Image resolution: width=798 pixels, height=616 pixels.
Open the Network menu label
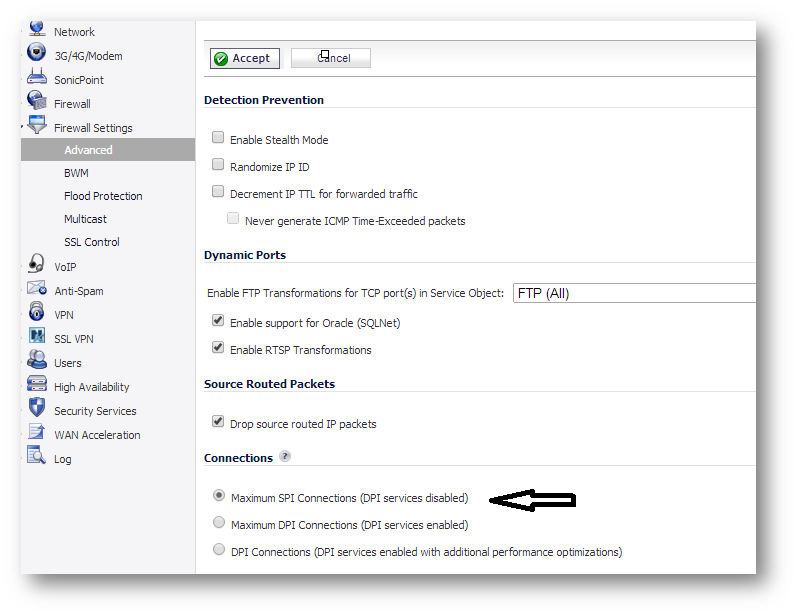pyautogui.click(x=74, y=32)
